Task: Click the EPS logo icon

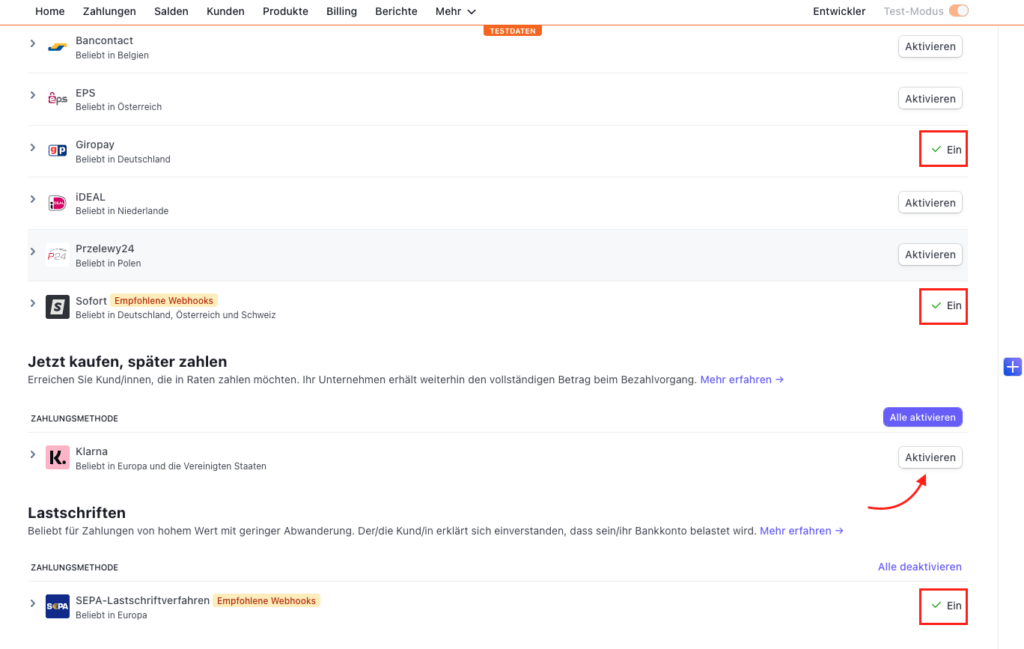Action: (57, 99)
